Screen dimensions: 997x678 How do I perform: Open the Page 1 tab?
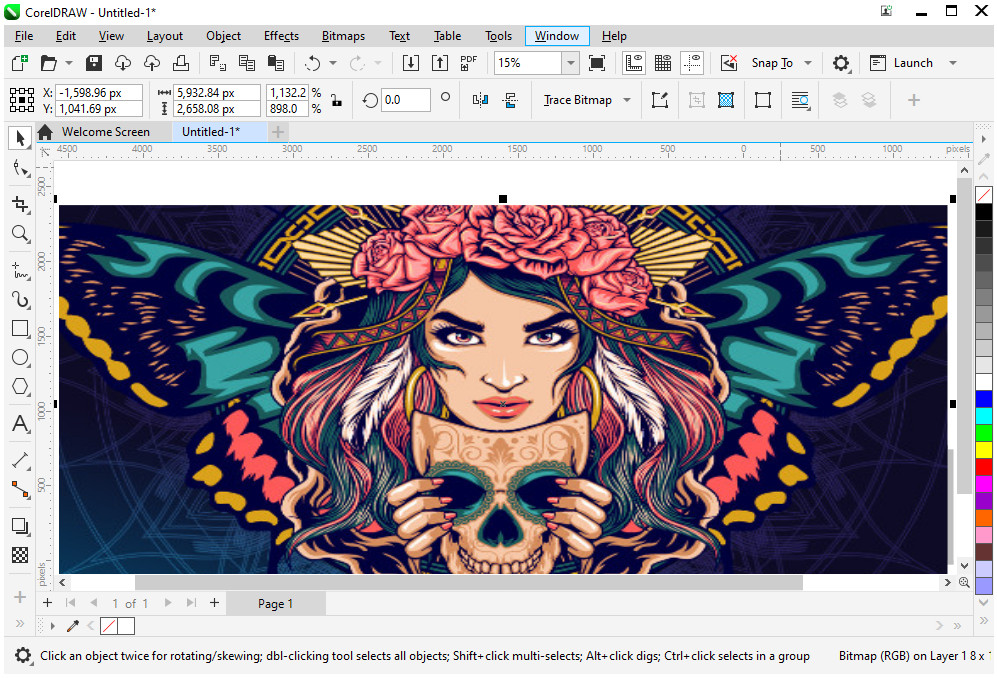click(x=275, y=604)
